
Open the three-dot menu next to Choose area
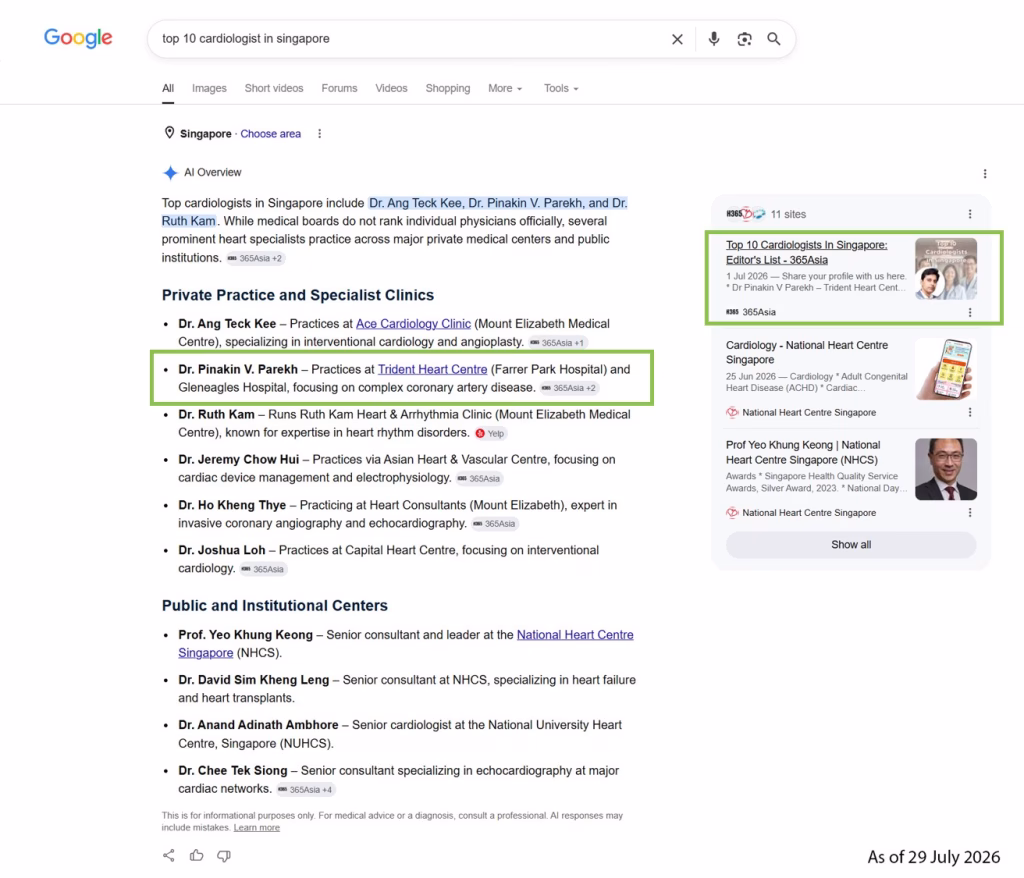319,134
